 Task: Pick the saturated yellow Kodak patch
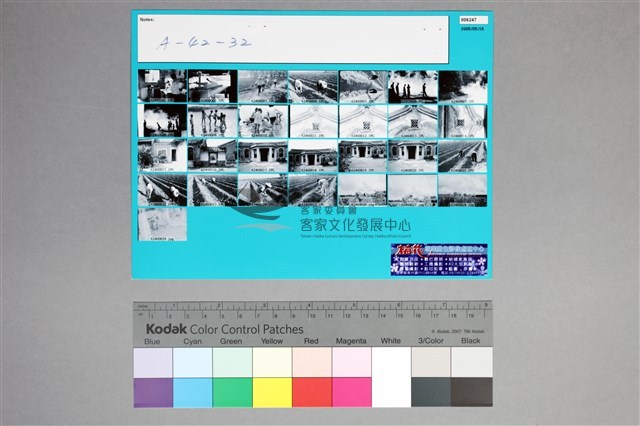pyautogui.click(x=272, y=392)
